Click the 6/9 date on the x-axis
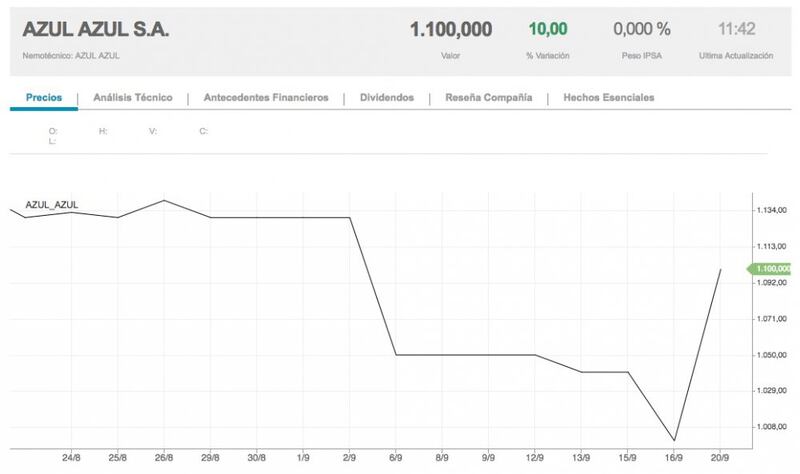 pos(395,456)
